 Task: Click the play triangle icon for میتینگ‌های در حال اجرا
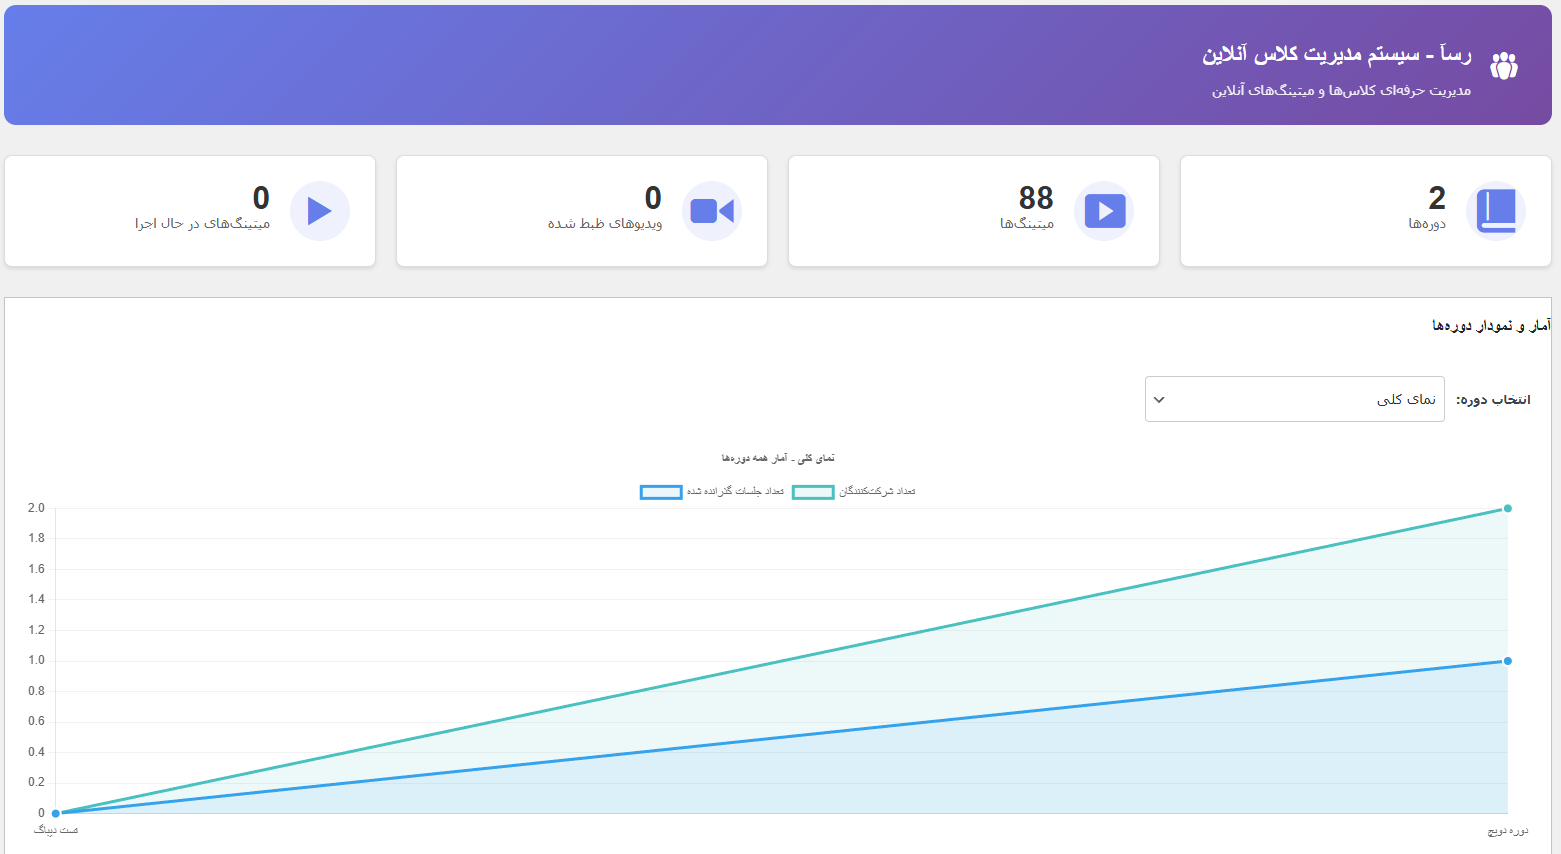(x=320, y=211)
